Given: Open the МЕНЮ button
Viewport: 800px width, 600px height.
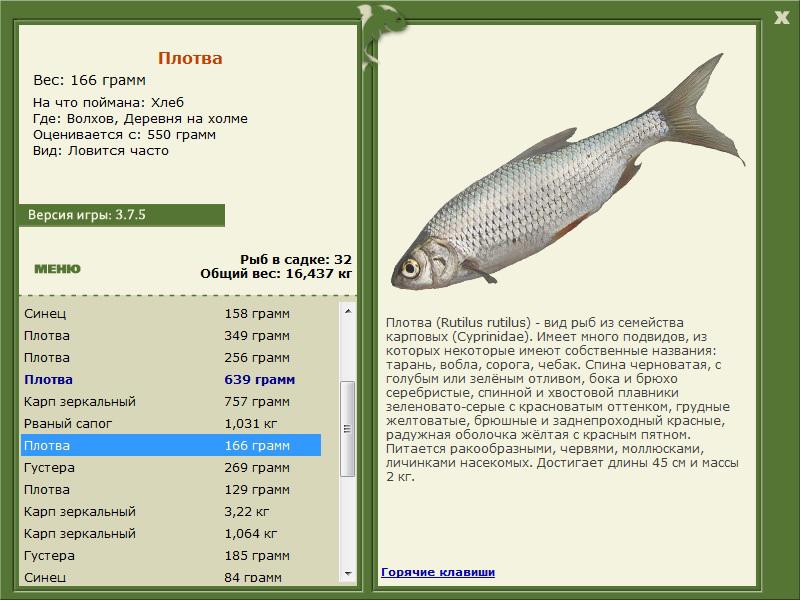Looking at the screenshot, I should pyautogui.click(x=57, y=269).
